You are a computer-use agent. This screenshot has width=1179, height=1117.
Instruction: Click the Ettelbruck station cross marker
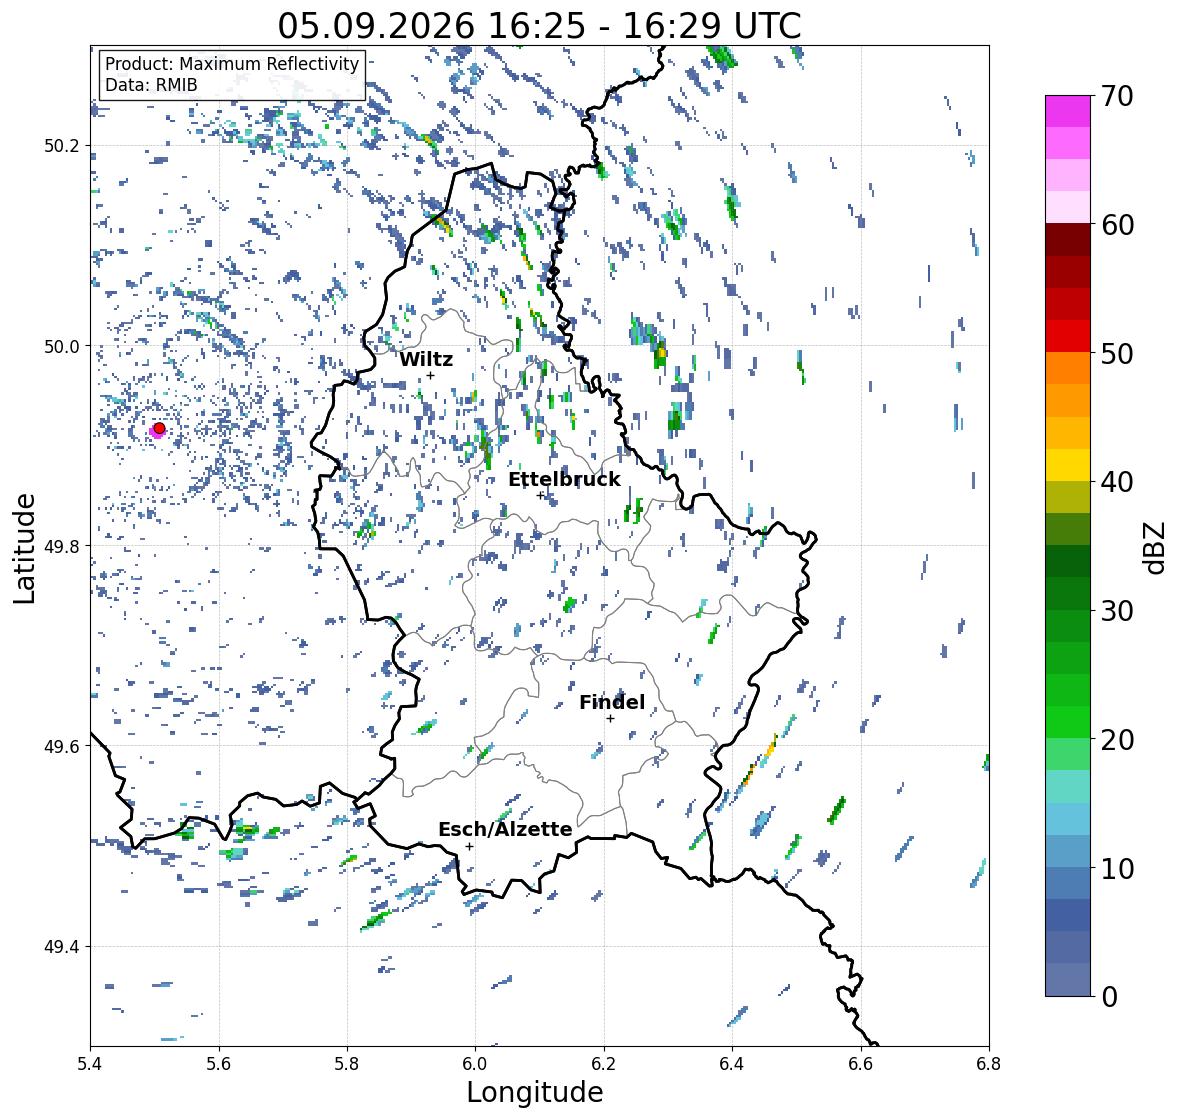[x=540, y=495]
